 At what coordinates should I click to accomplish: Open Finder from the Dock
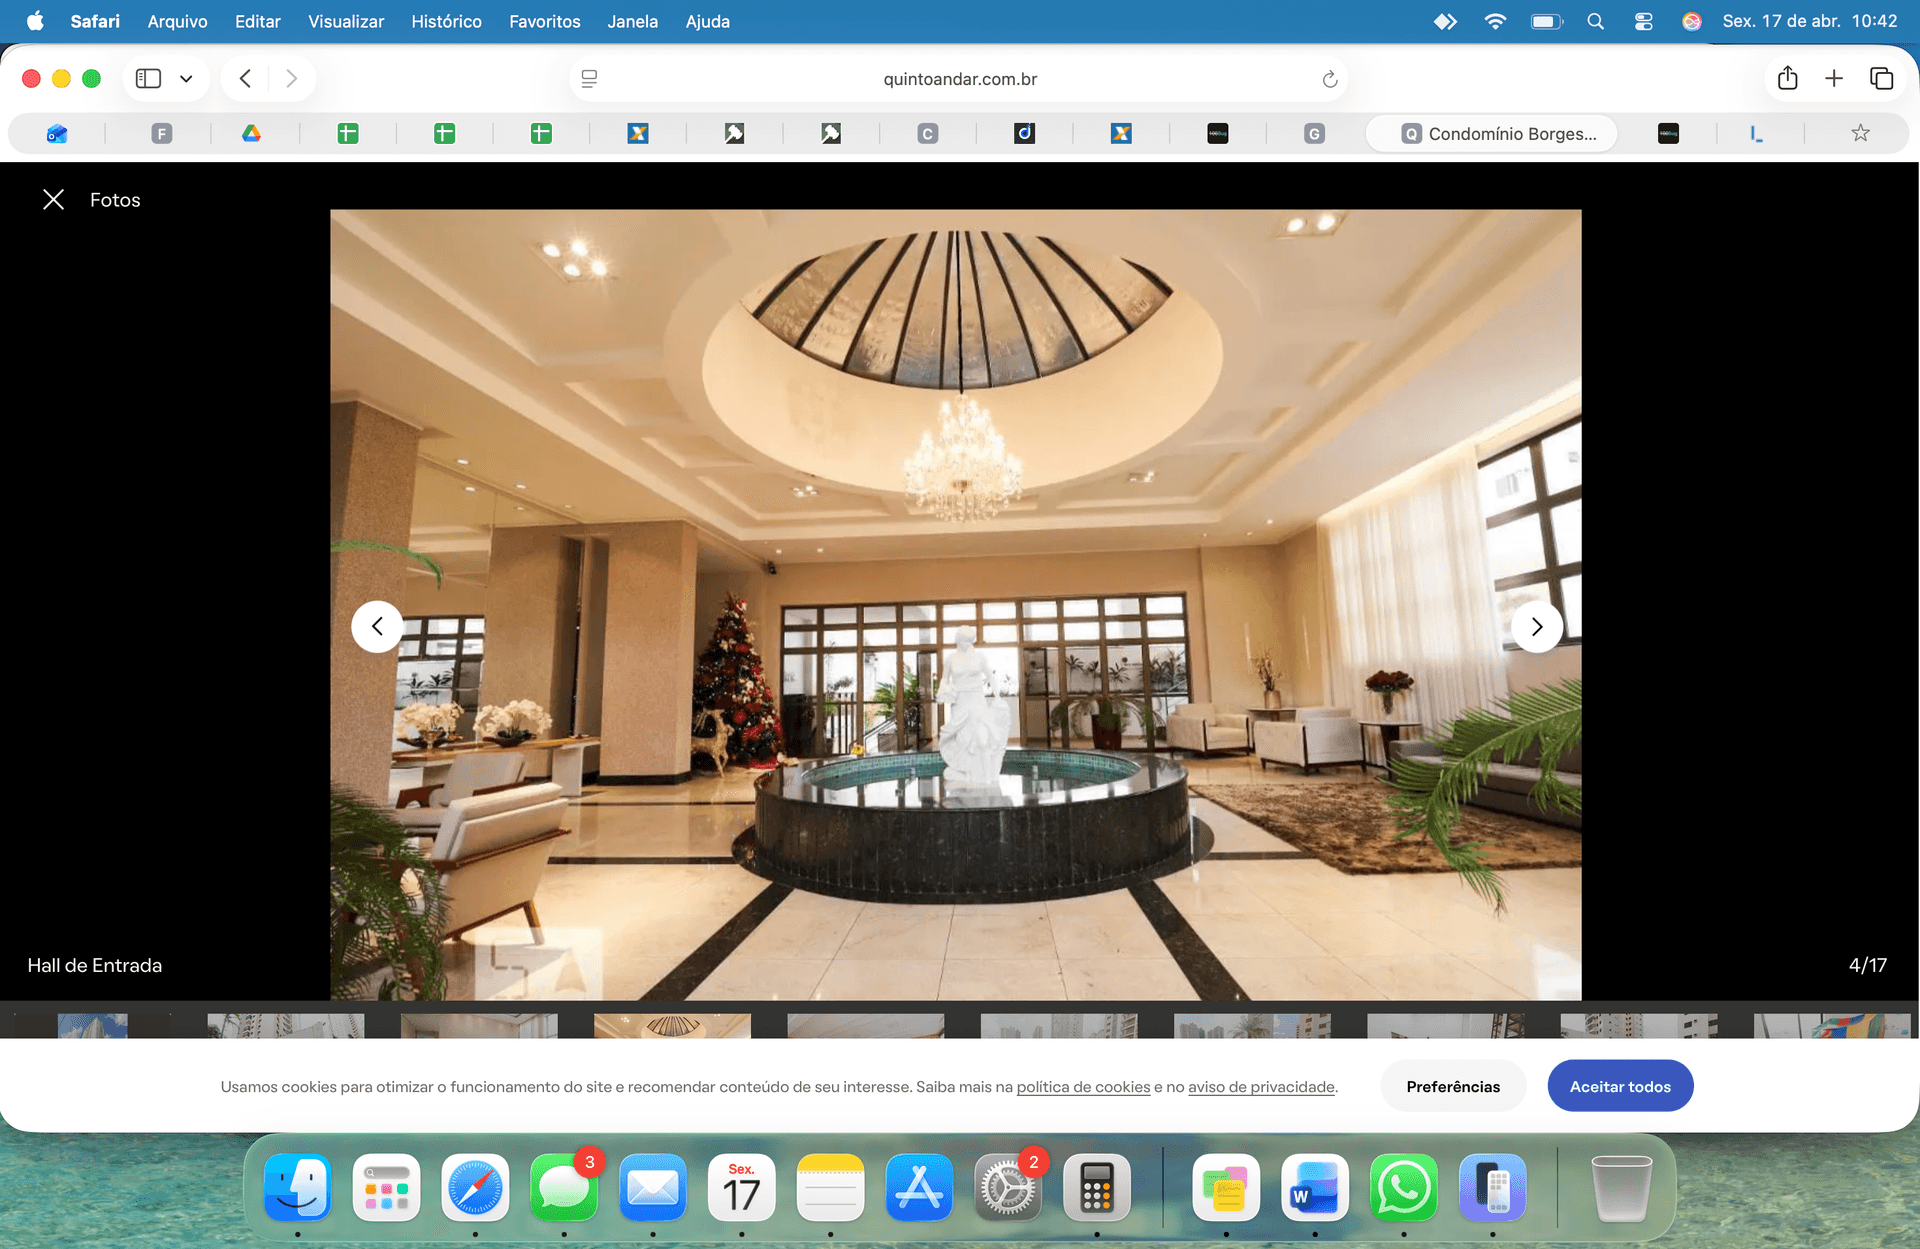point(297,1188)
